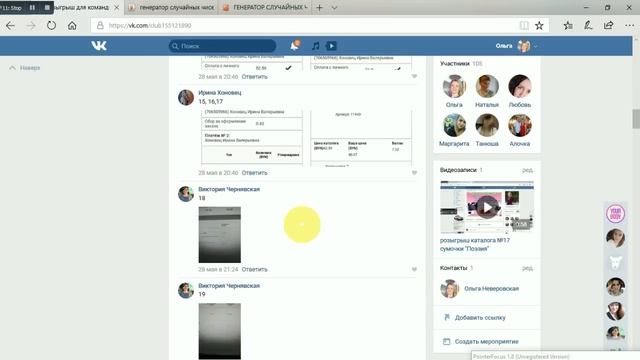640x360 pixels.
Task: Click Ответить on the topmost comment
Action: click(x=254, y=76)
